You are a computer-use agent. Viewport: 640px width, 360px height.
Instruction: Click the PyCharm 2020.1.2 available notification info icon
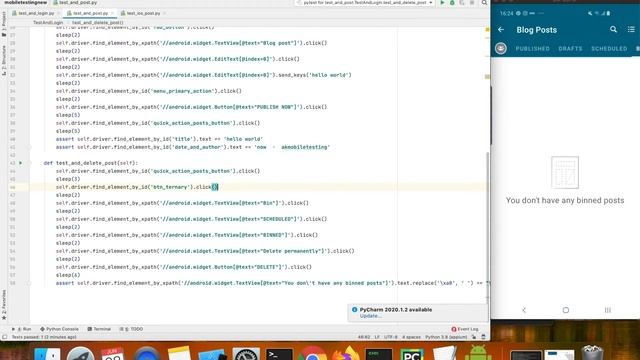[x=354, y=310]
